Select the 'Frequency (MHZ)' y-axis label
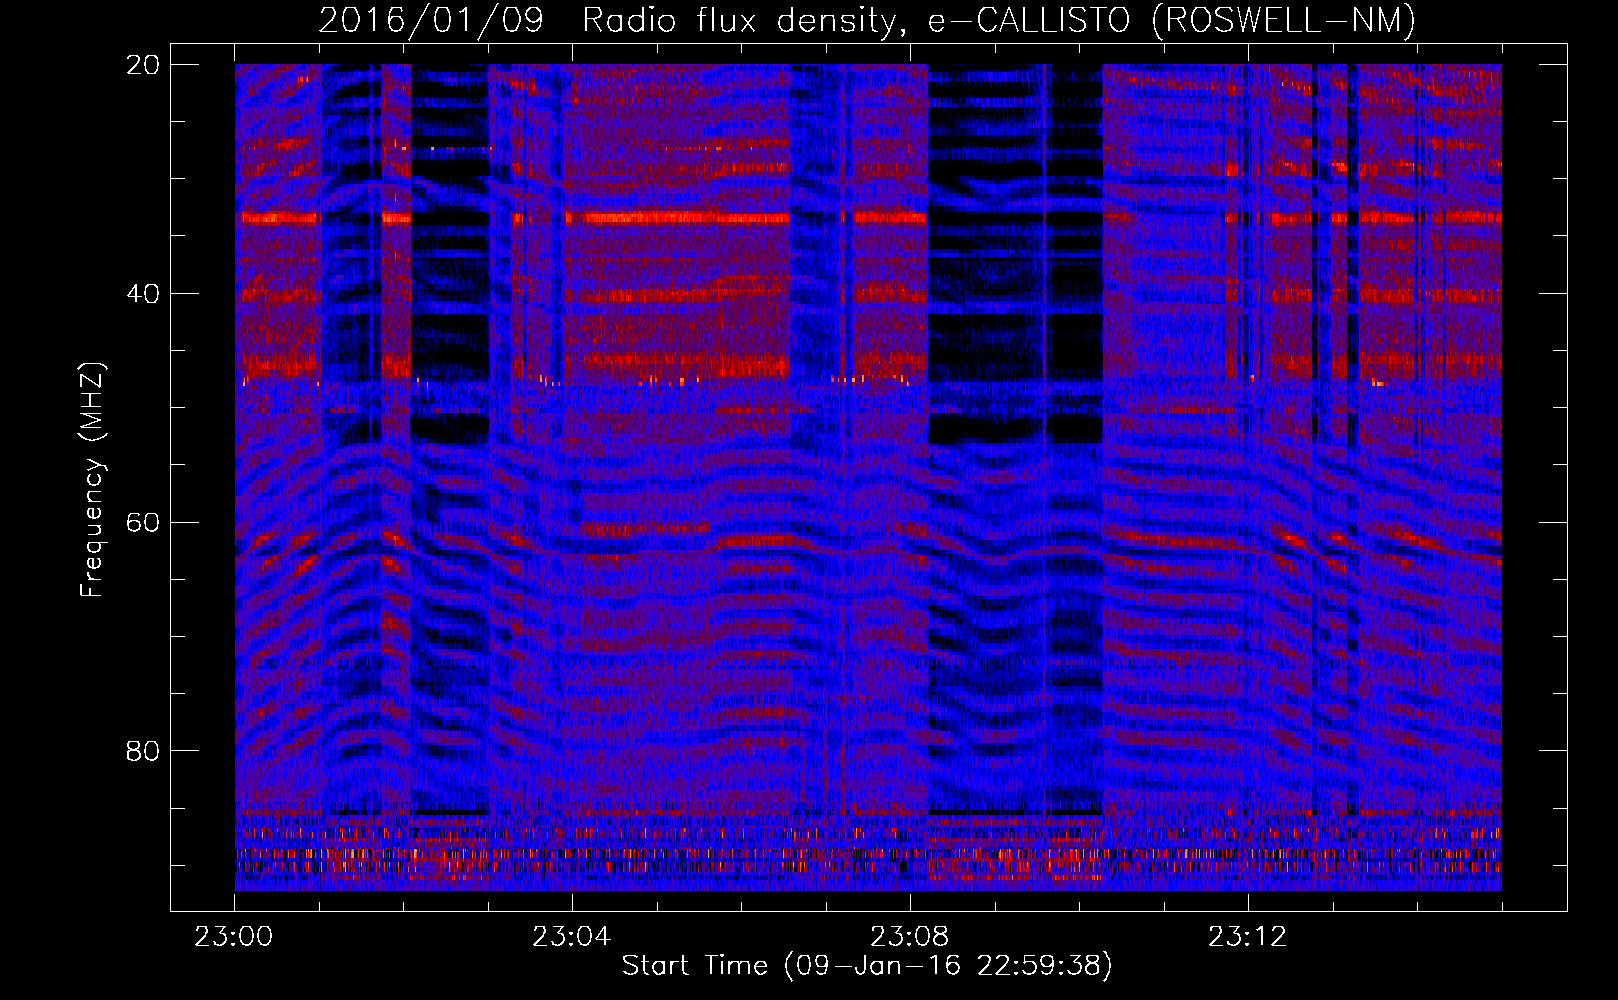This screenshot has width=1618, height=1000. point(92,480)
